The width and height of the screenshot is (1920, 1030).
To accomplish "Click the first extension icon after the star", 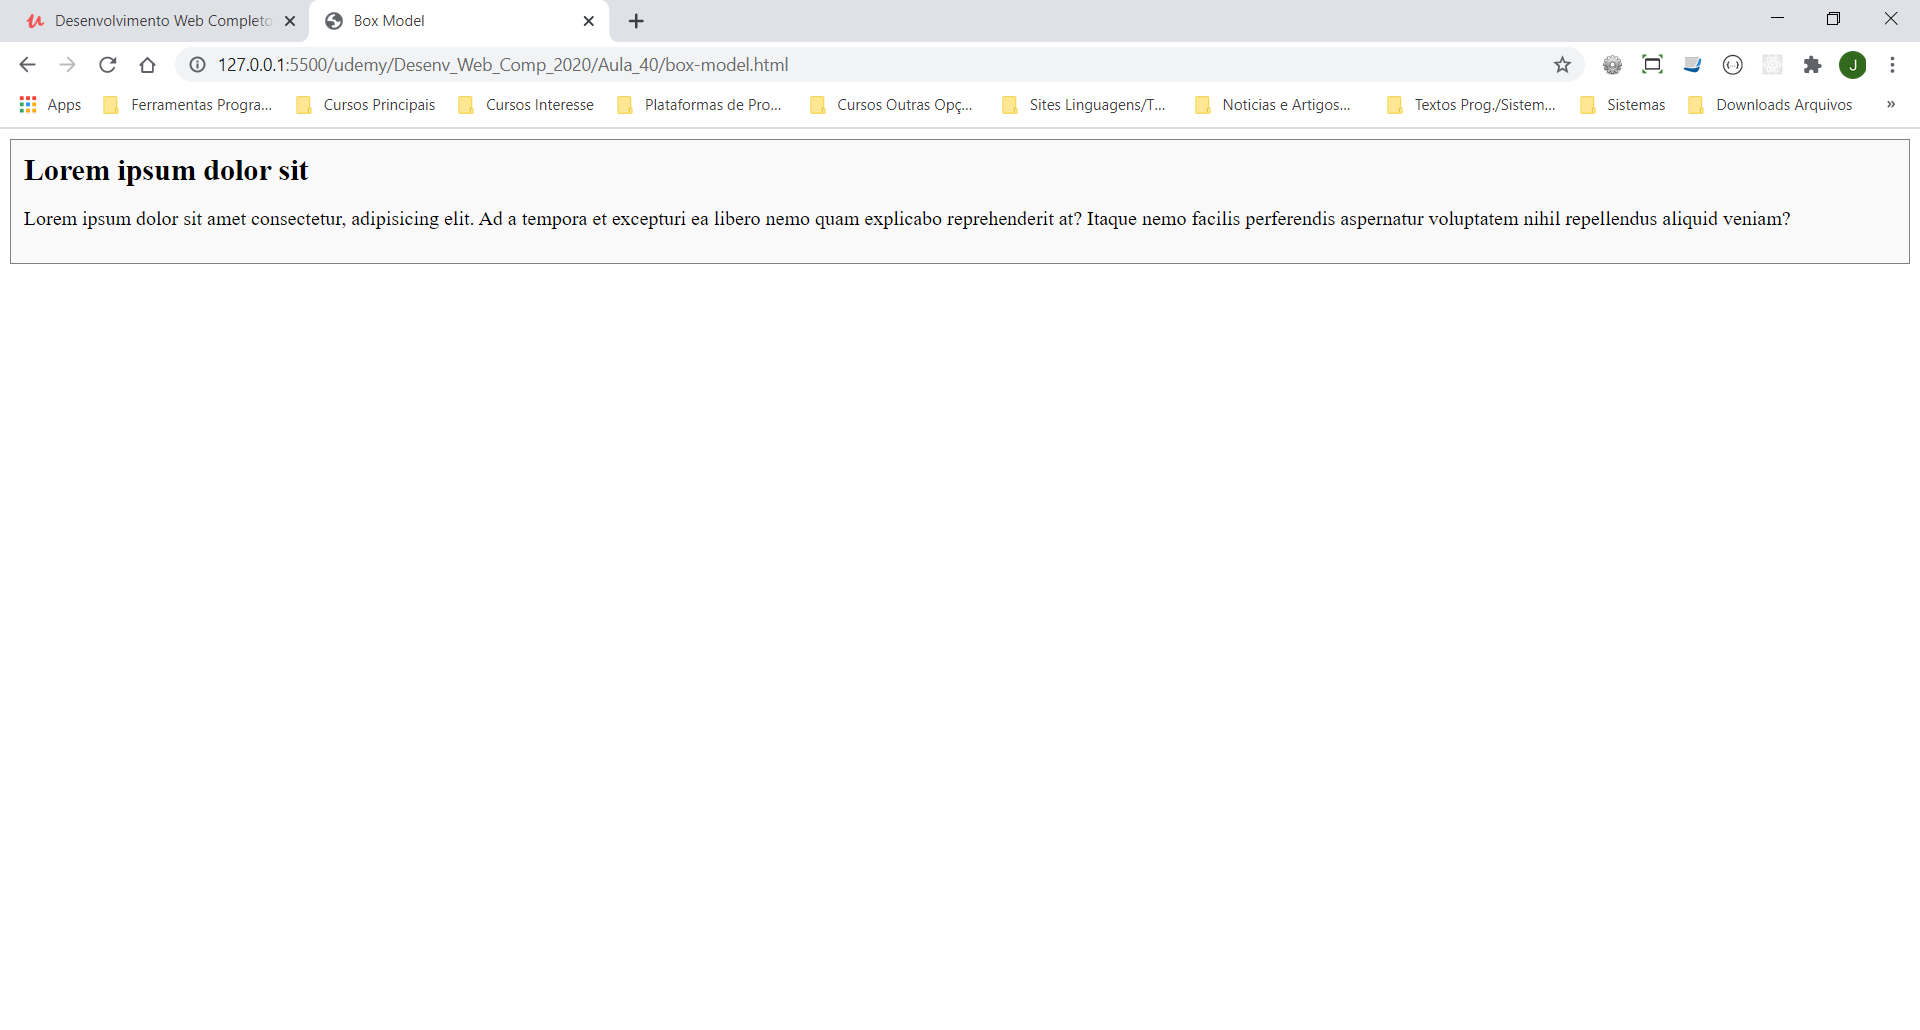I will 1612,65.
